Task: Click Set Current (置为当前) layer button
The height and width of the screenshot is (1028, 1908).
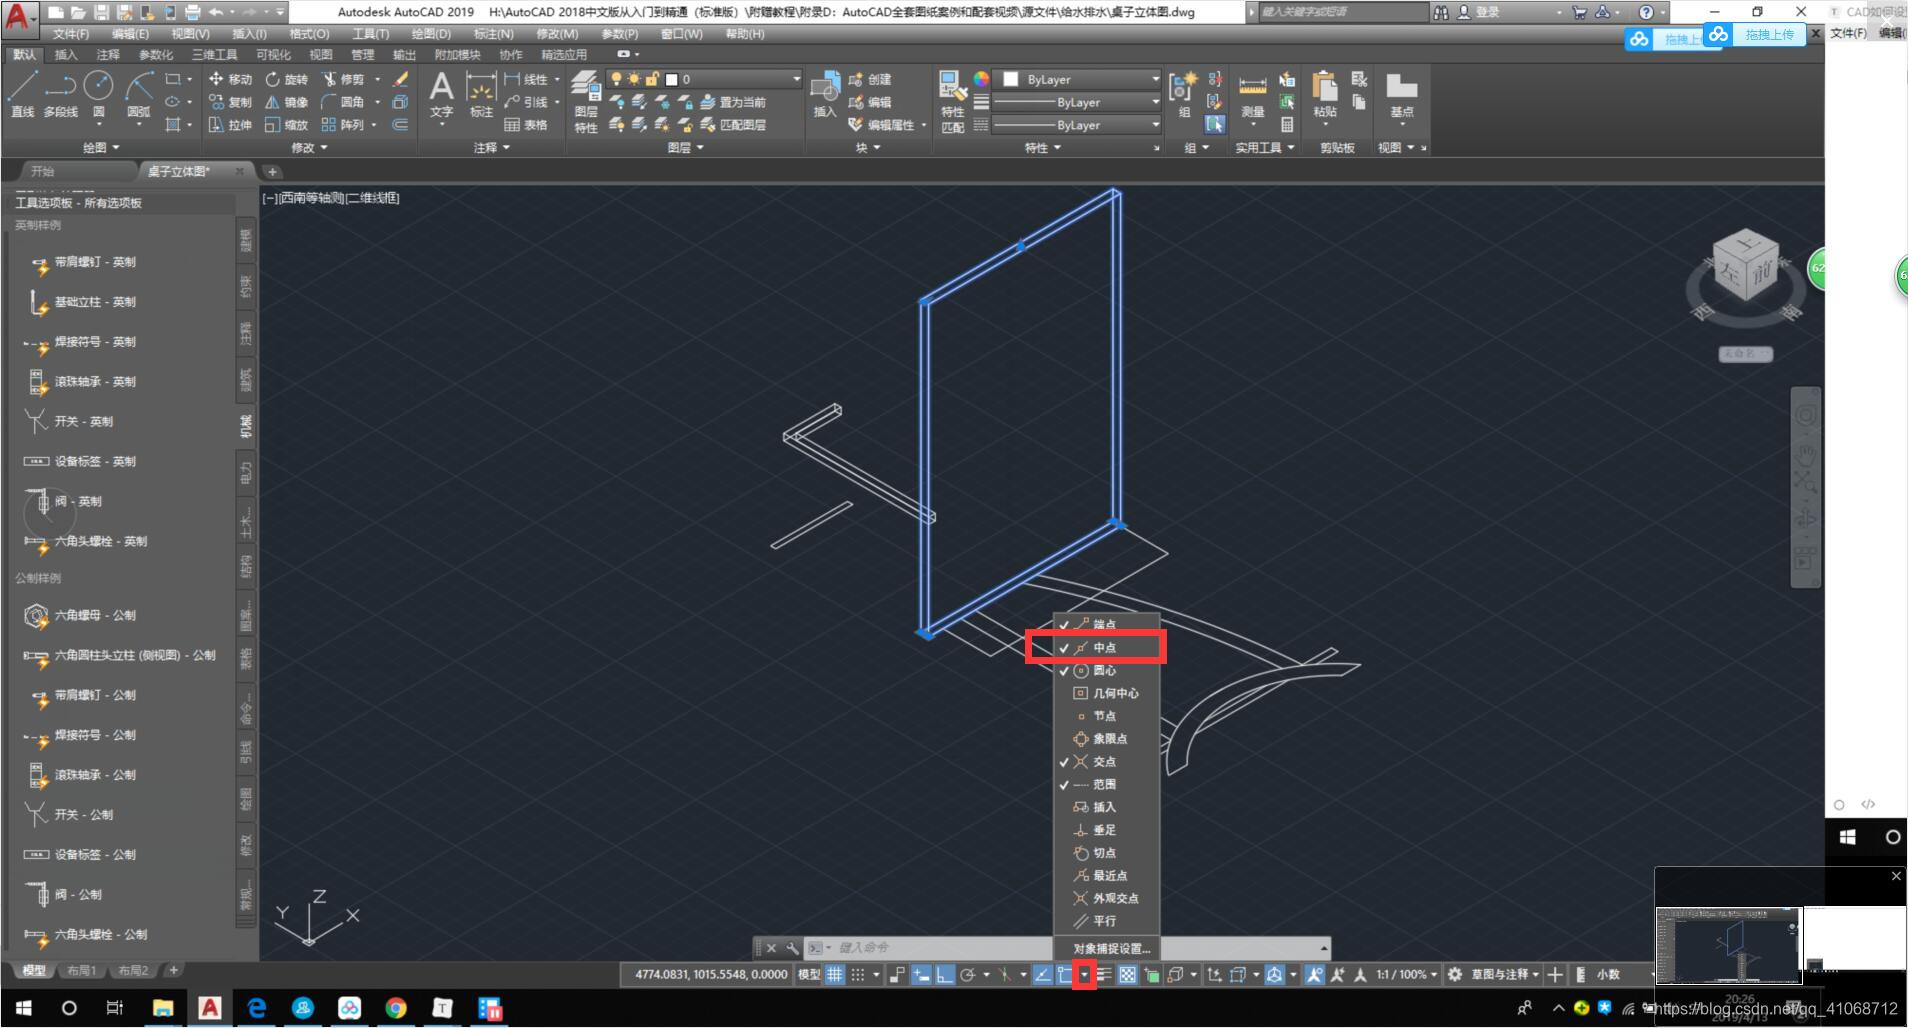Action: pyautogui.click(x=732, y=102)
